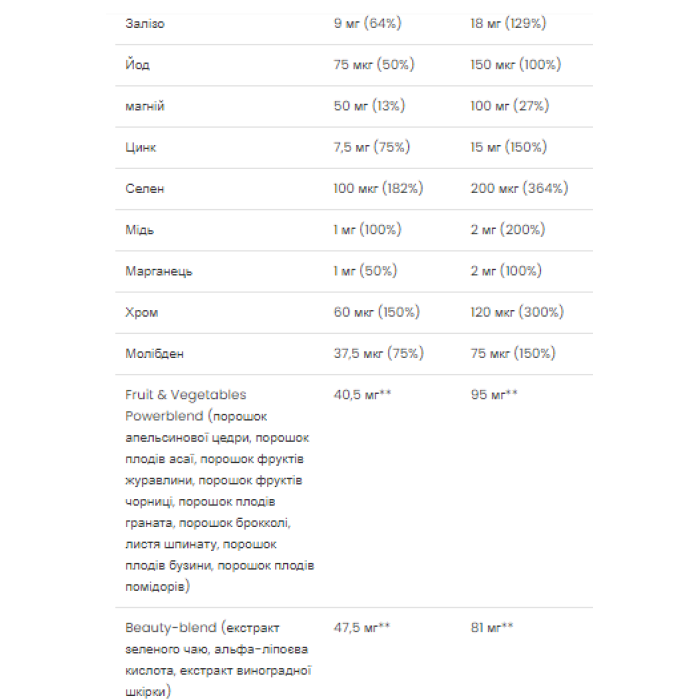Click the 7,5 мг (75%) zinc value
The width and height of the screenshot is (700, 700).
[x=371, y=147]
